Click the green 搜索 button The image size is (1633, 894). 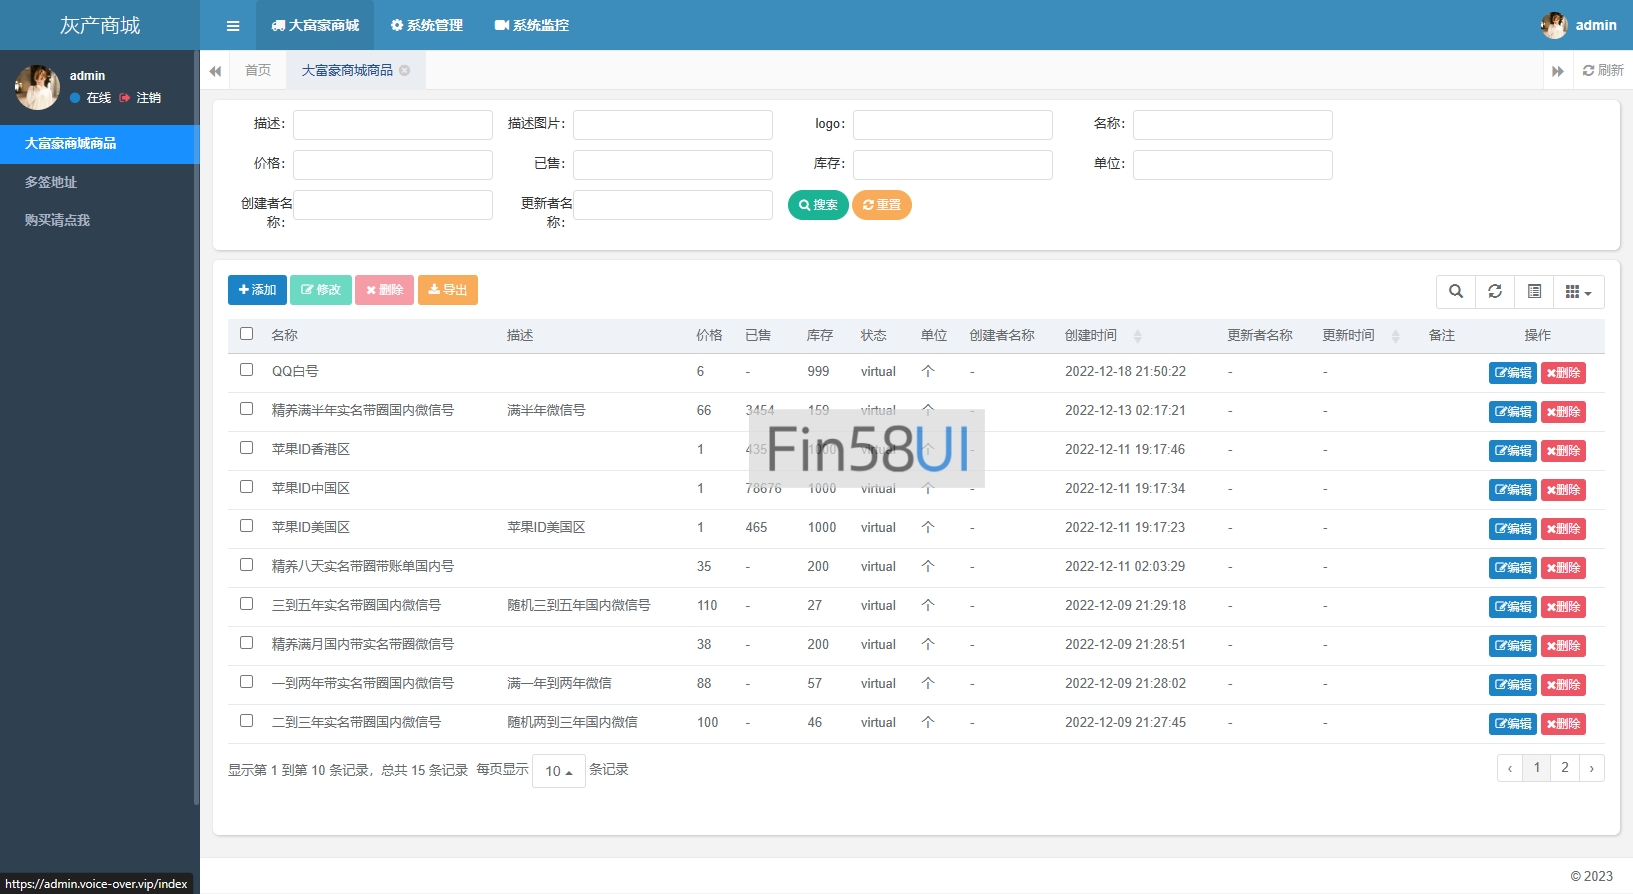(818, 205)
